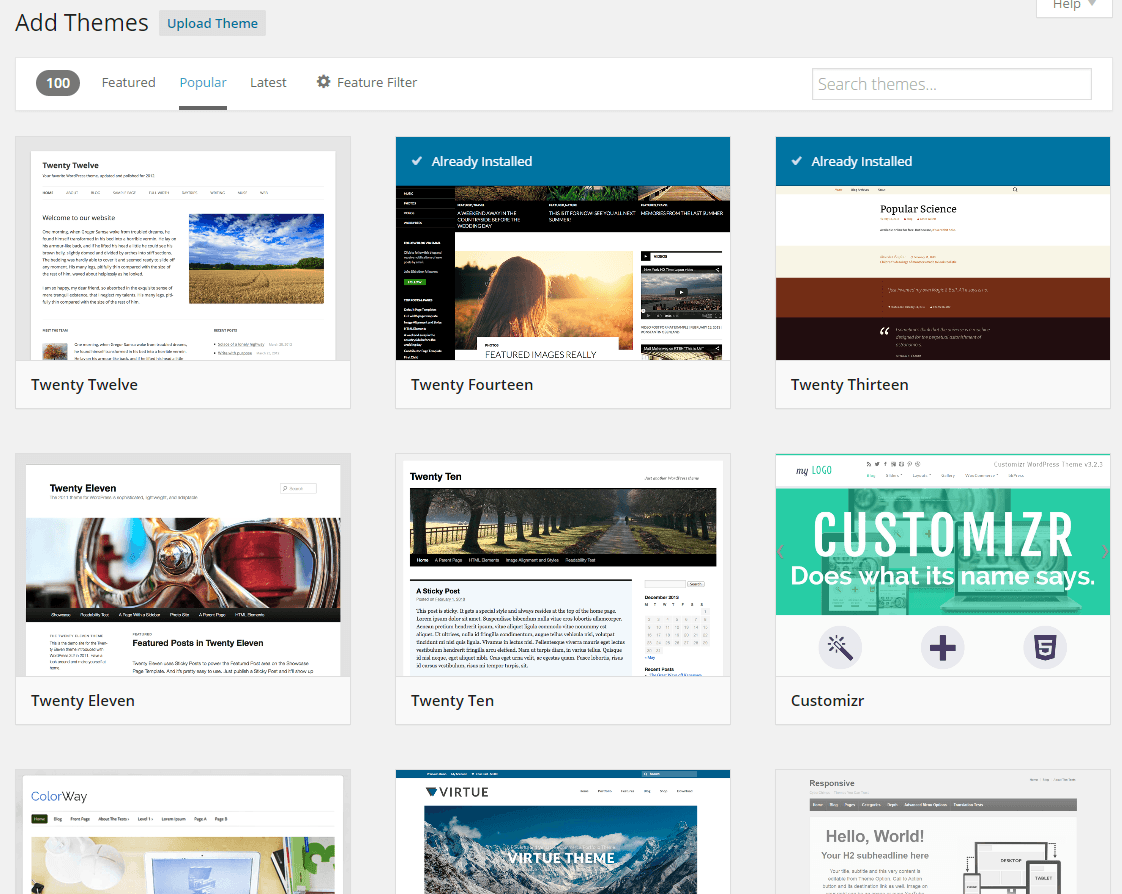Preview the Customizr theme thumbnail

(x=943, y=565)
